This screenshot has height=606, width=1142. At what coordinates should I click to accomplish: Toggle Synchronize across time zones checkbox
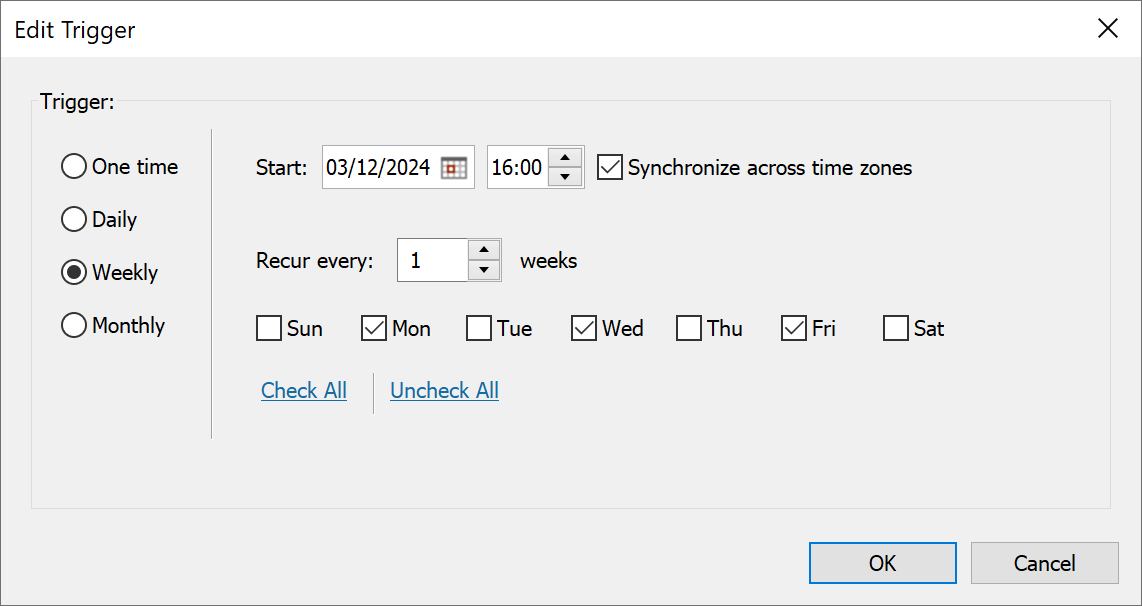[610, 168]
